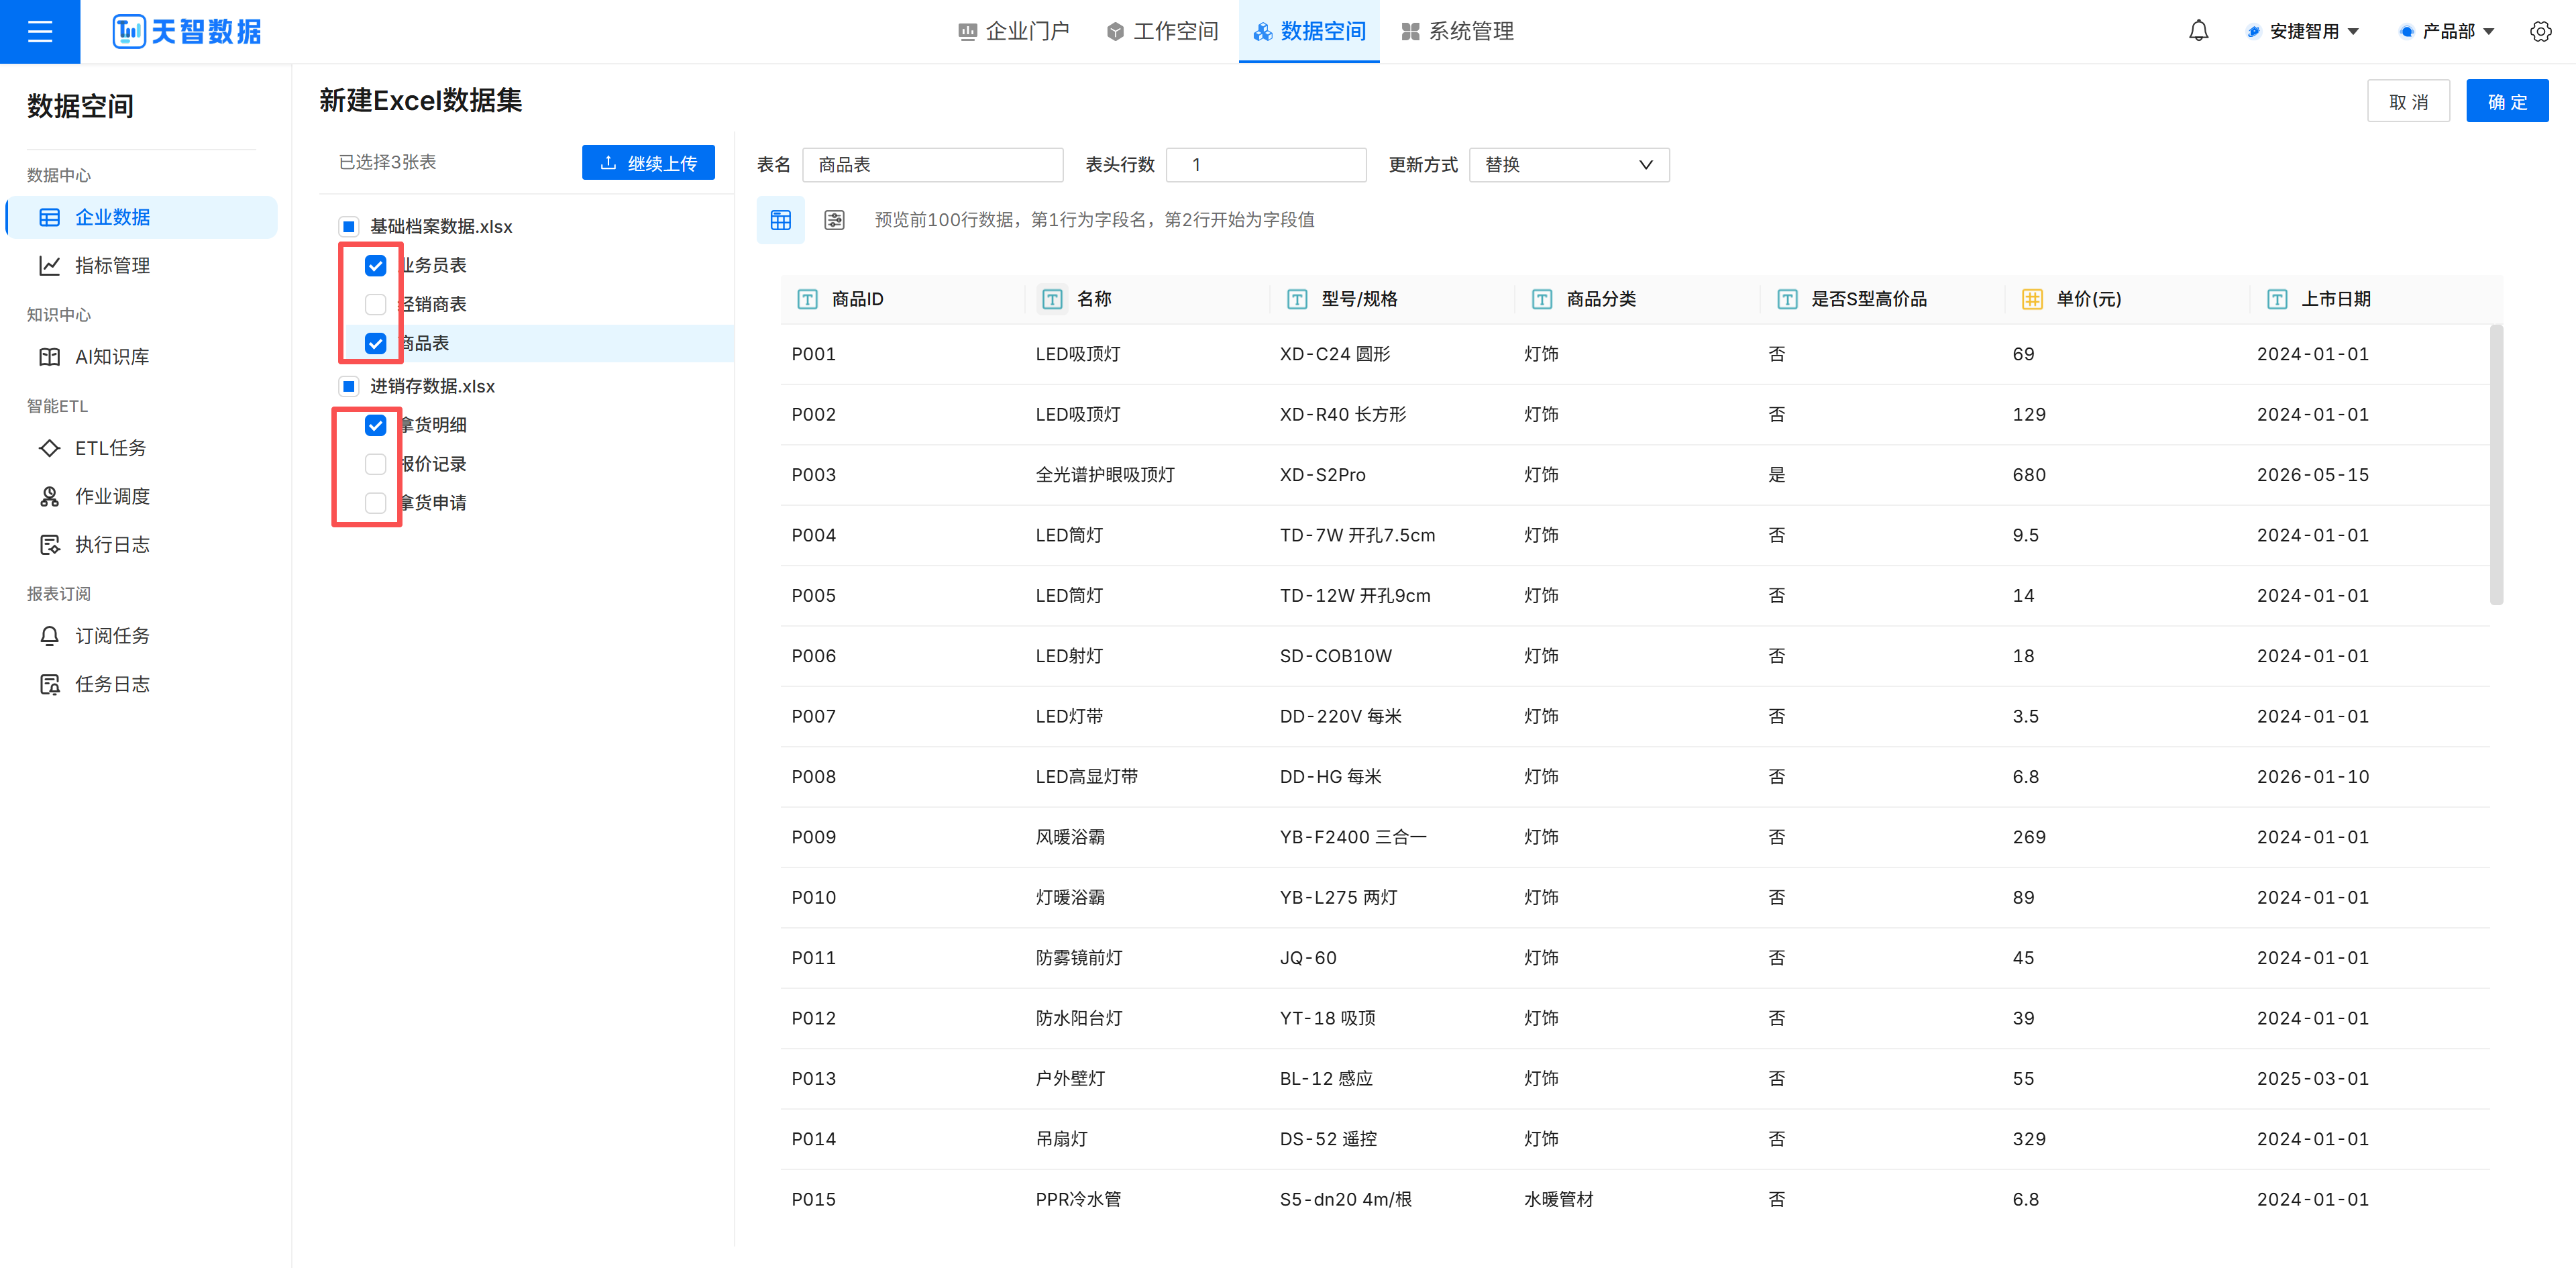Uncheck the 商品表 checkbox
The height and width of the screenshot is (1268, 2576).
[375, 343]
